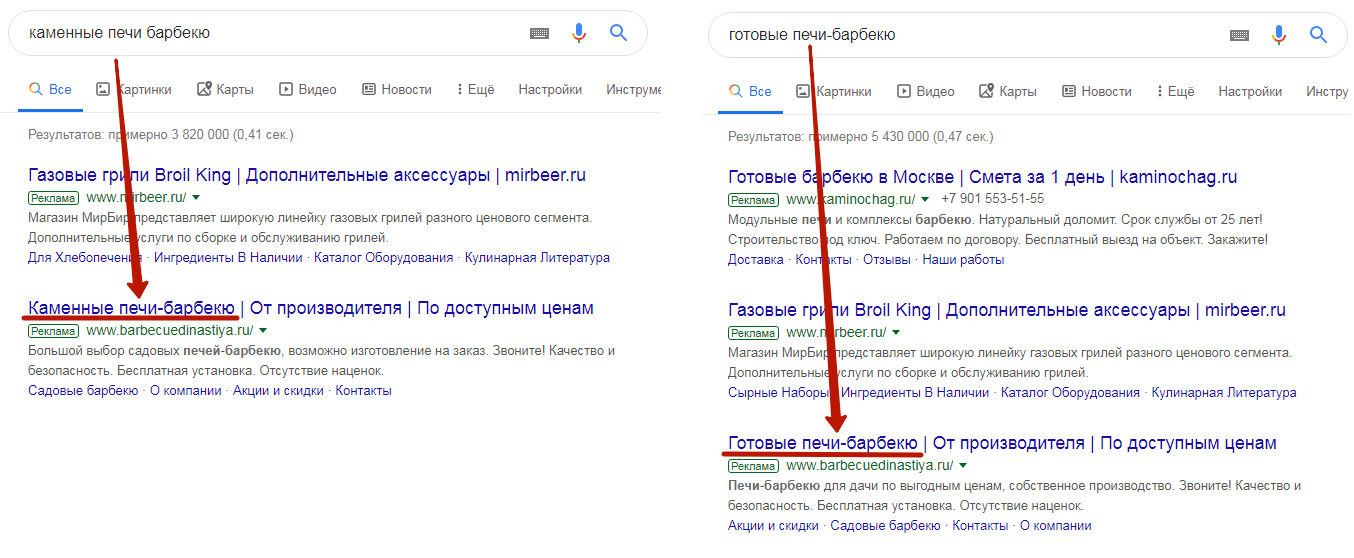This screenshot has width=1354, height=558.
Task: Open 'Картинки' tab in left results
Action: pyautogui.click(x=134, y=89)
